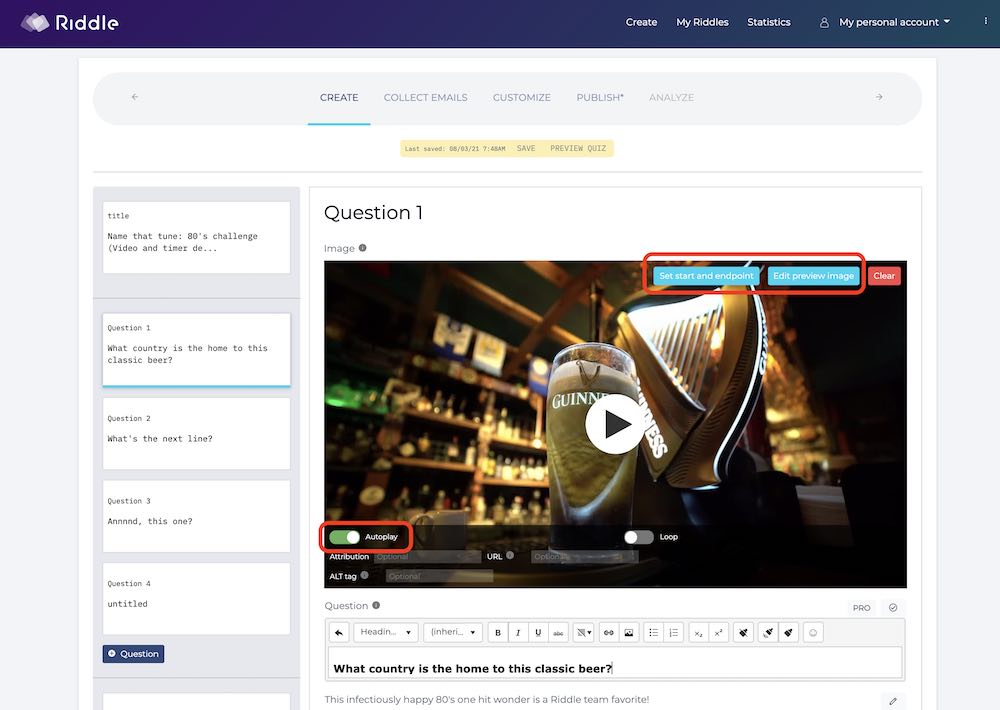Screen dimensions: 1000x710
Task: Turn off the Autoplay toggle
Action: tap(344, 537)
